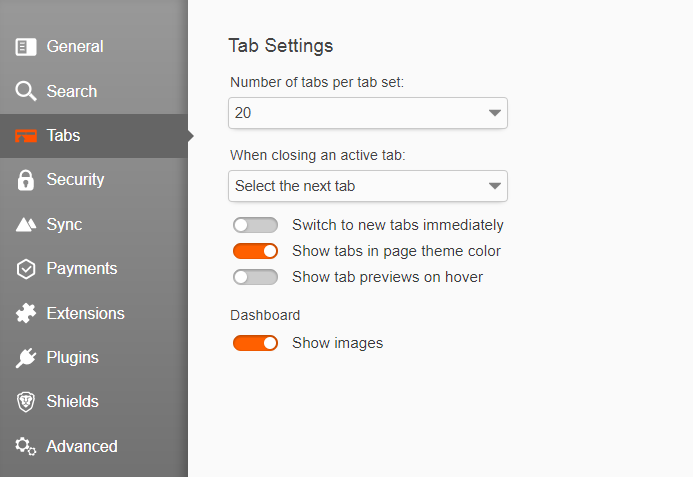Click the Extensions puzzle piece icon
The image size is (693, 477).
[26, 313]
